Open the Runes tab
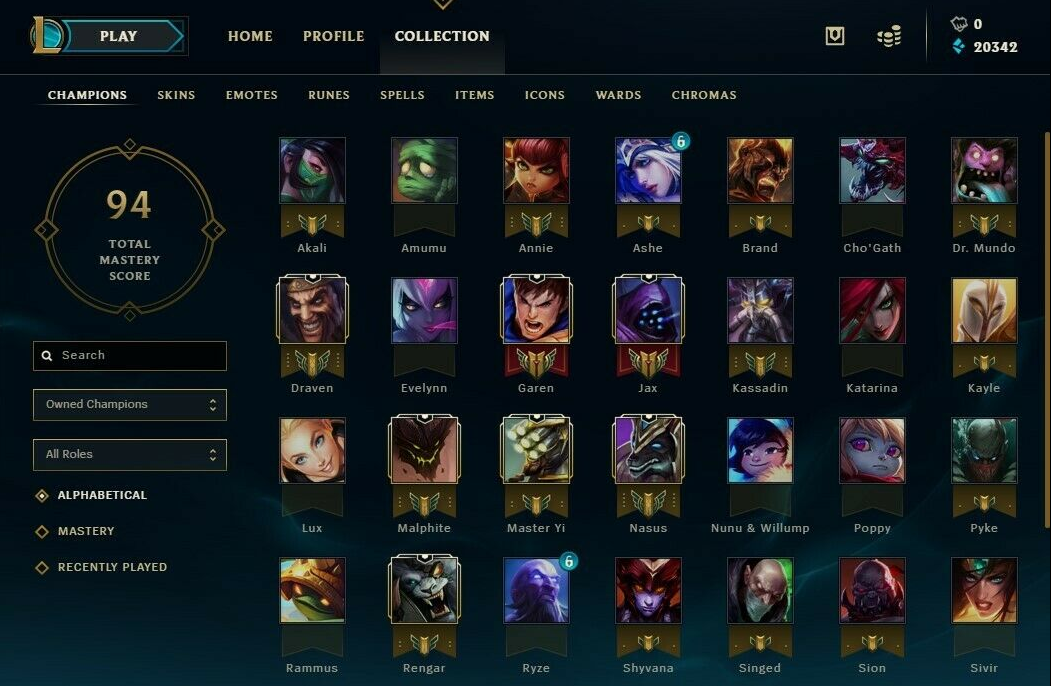 (328, 95)
